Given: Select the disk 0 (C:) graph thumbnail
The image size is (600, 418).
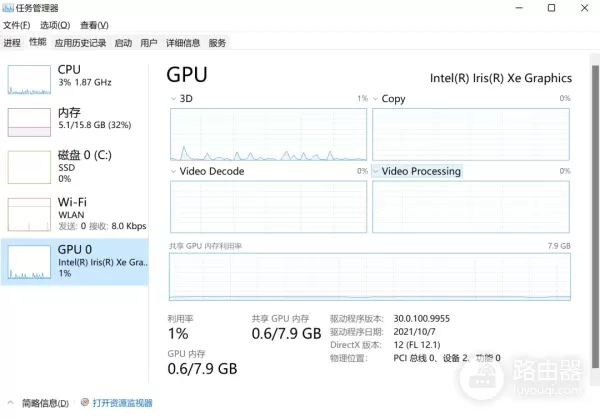Looking at the screenshot, I should (29, 166).
